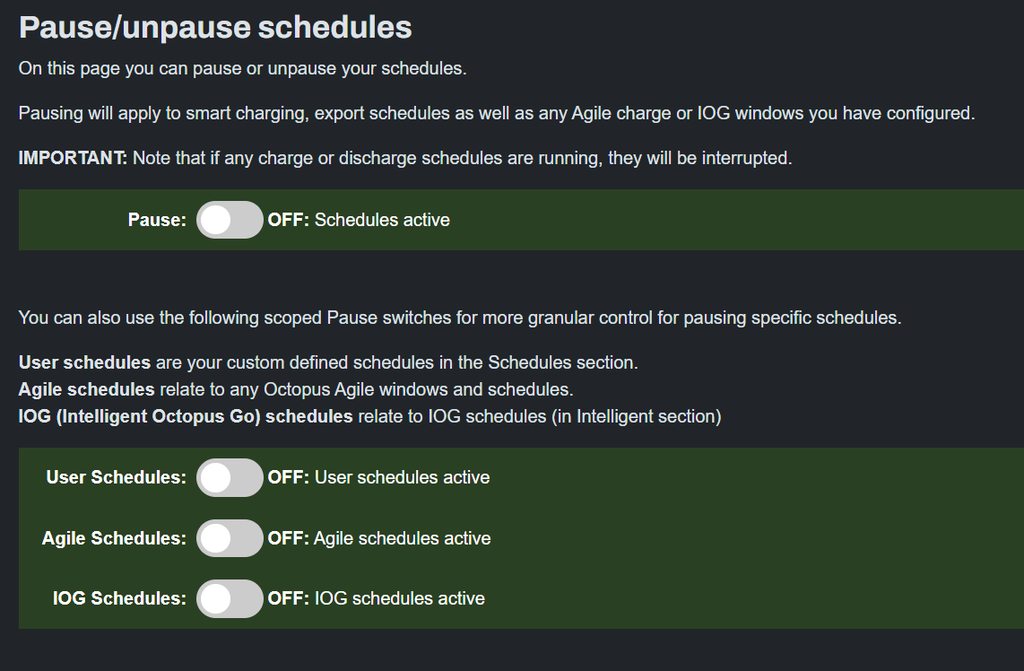This screenshot has width=1024, height=671.
Task: Switch on the IOG Schedules pause toggle
Action: [229, 599]
